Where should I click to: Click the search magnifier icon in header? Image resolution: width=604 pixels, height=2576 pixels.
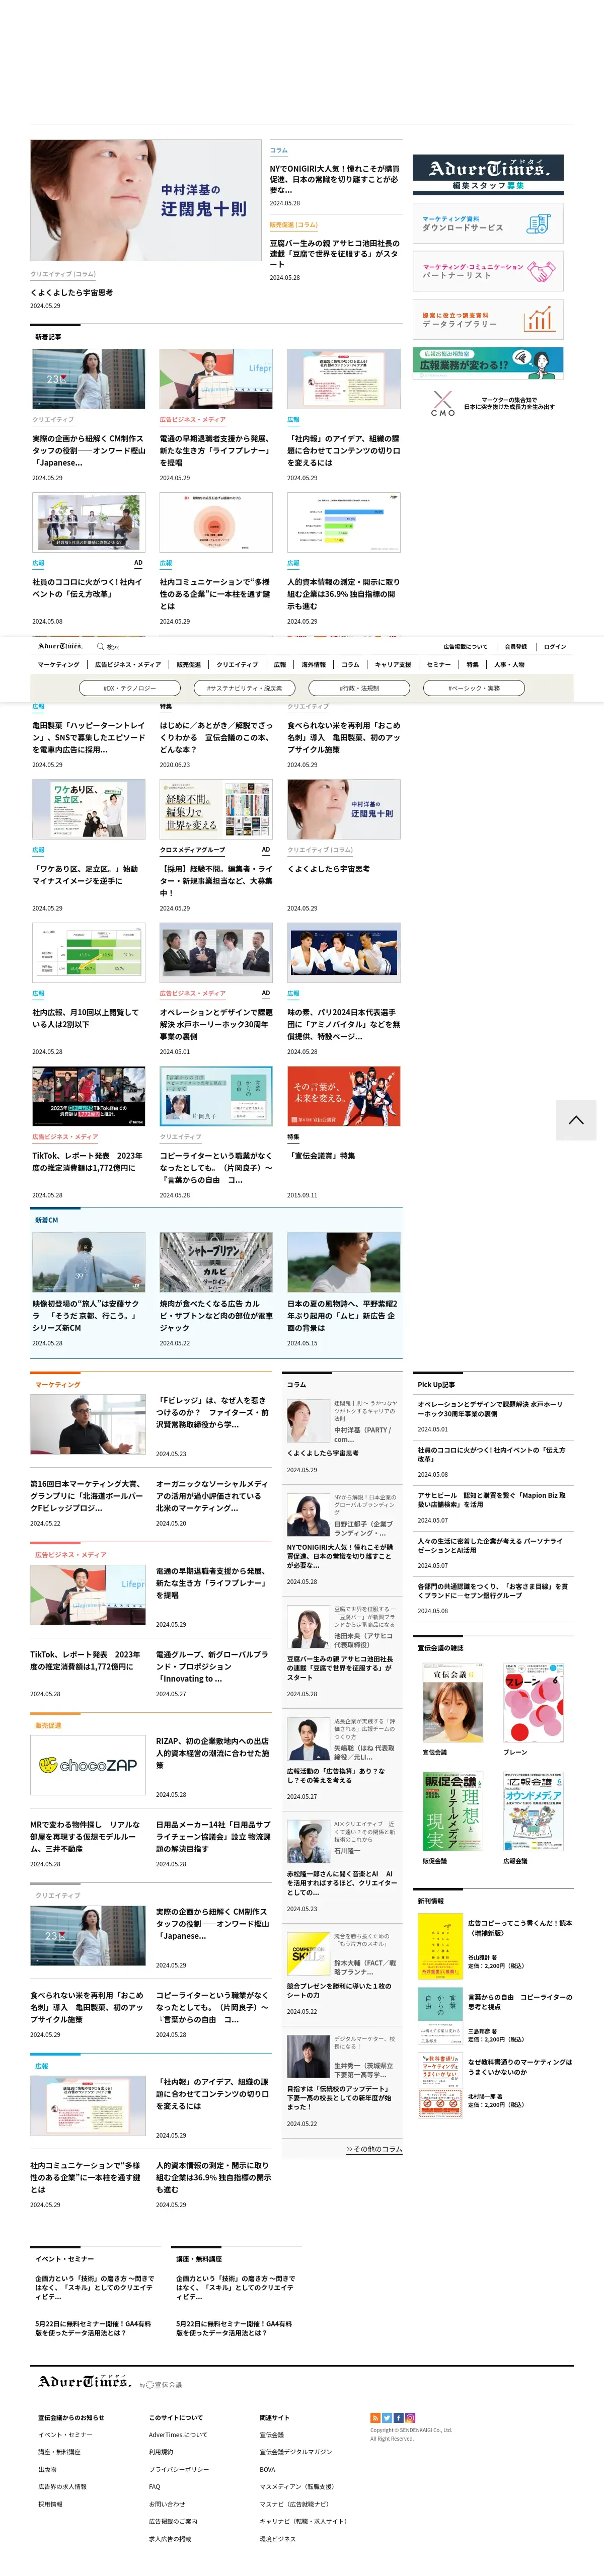coord(100,647)
